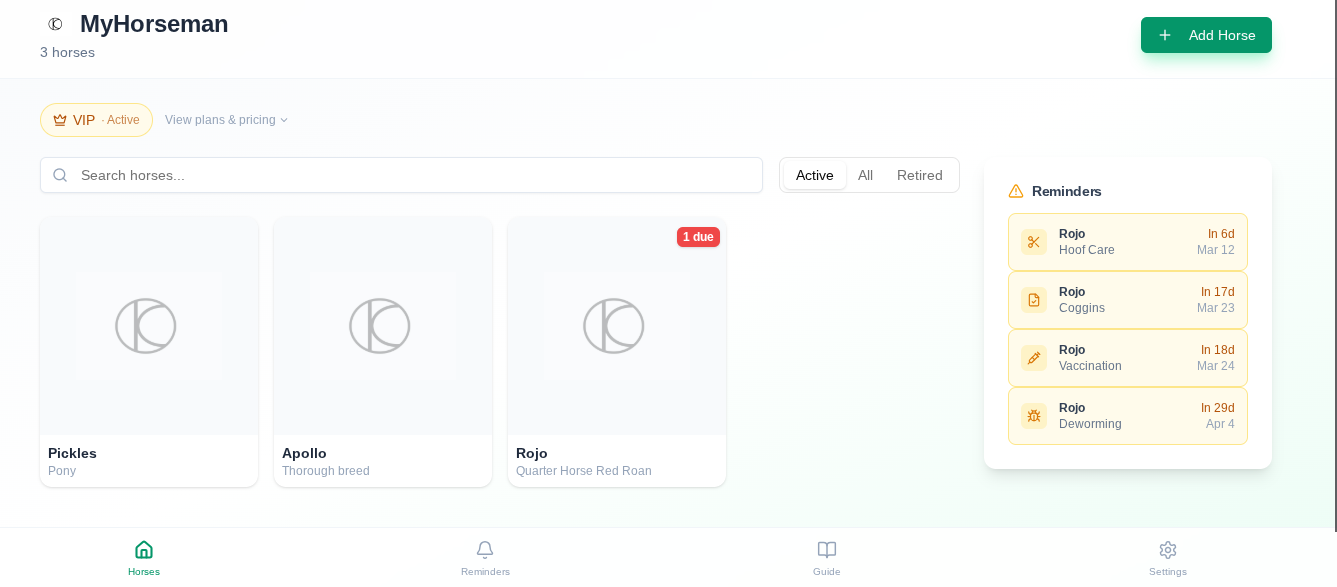Expand View plans & pricing

coord(227,120)
